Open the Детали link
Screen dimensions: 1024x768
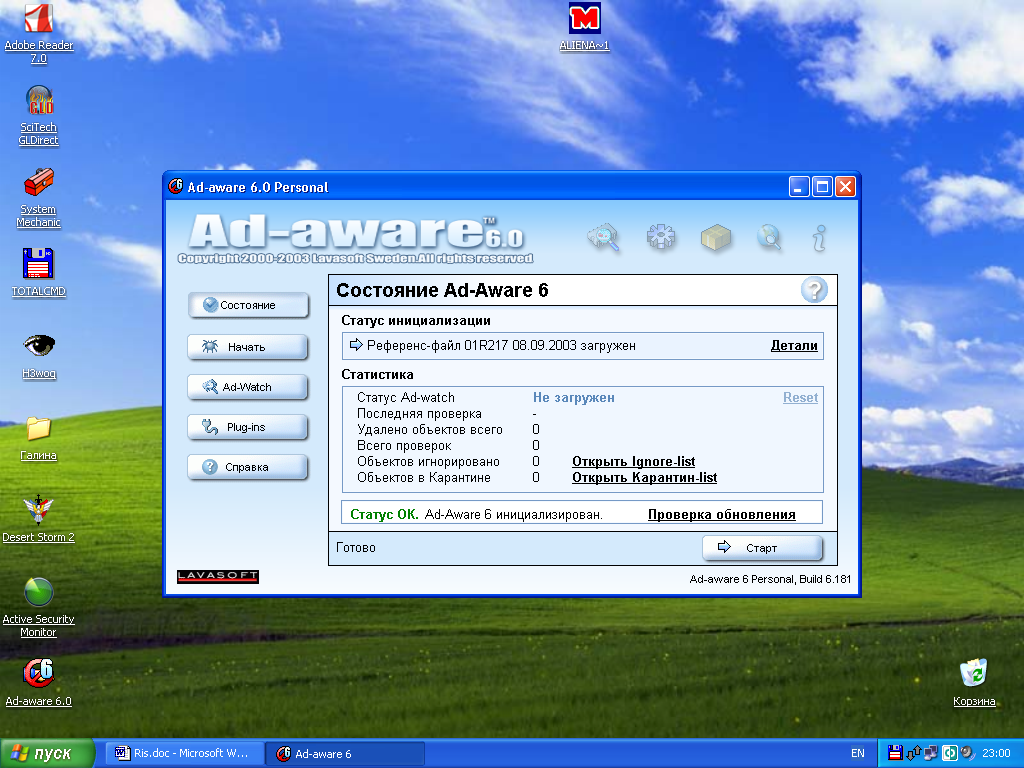point(794,345)
